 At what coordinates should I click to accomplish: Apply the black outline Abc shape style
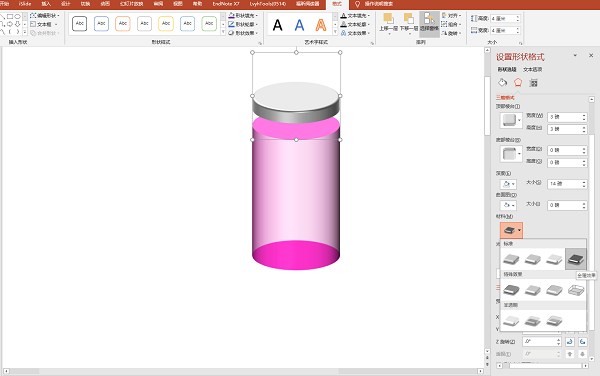click(x=80, y=24)
